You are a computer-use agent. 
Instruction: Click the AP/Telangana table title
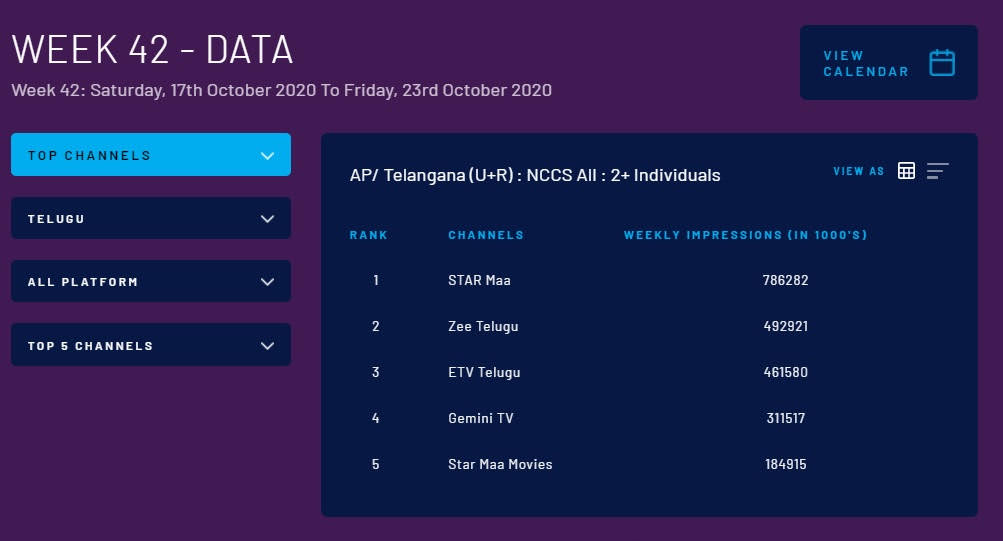coord(535,175)
